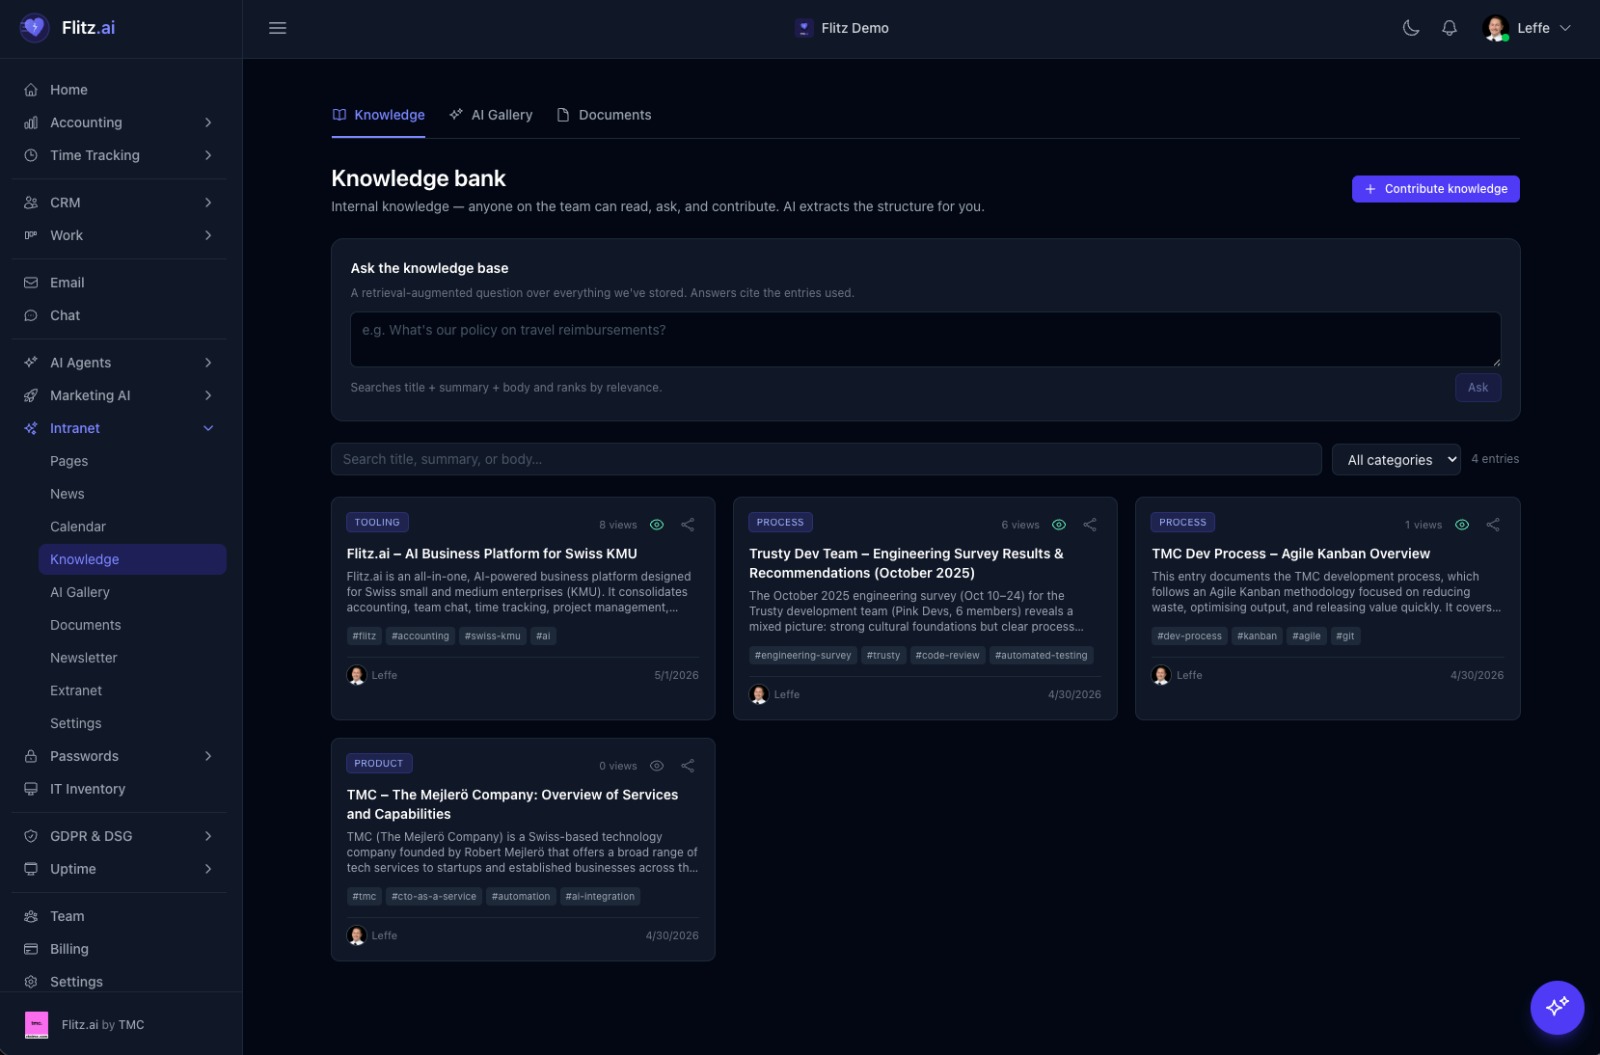Open News under Intranet
Viewport: 1600px width, 1055px height.
tap(67, 495)
